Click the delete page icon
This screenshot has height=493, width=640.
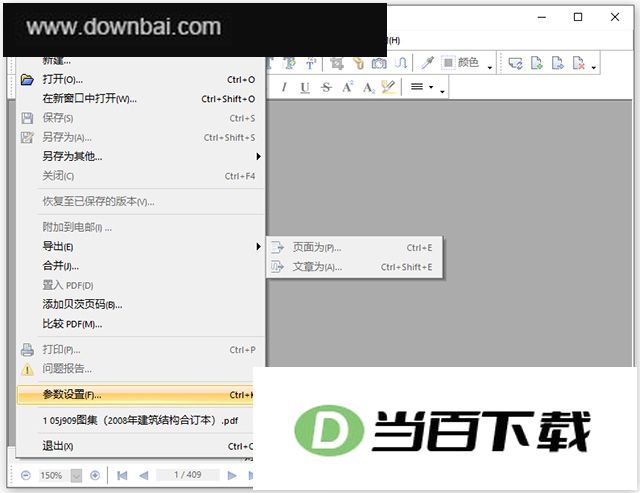point(578,63)
